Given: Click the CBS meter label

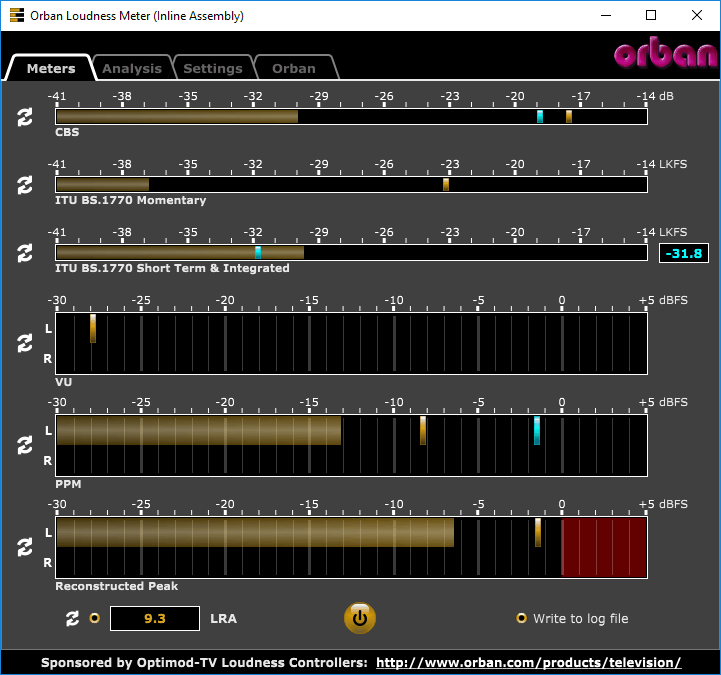Looking at the screenshot, I should 67,132.
